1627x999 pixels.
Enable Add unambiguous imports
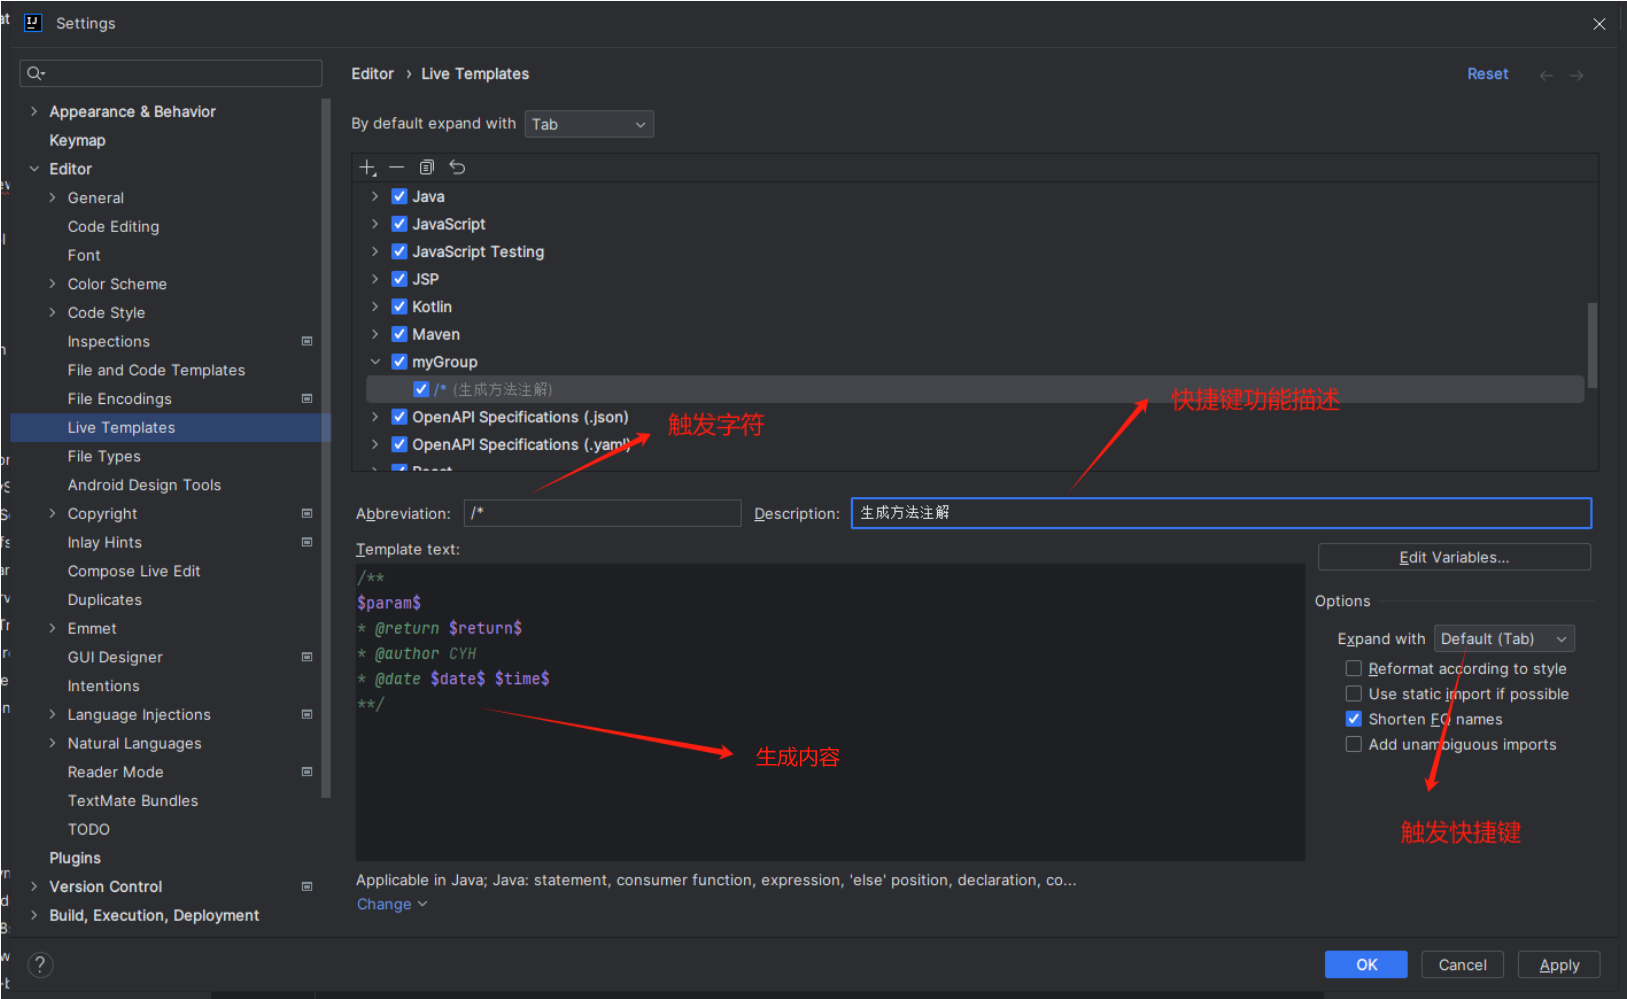1353,744
